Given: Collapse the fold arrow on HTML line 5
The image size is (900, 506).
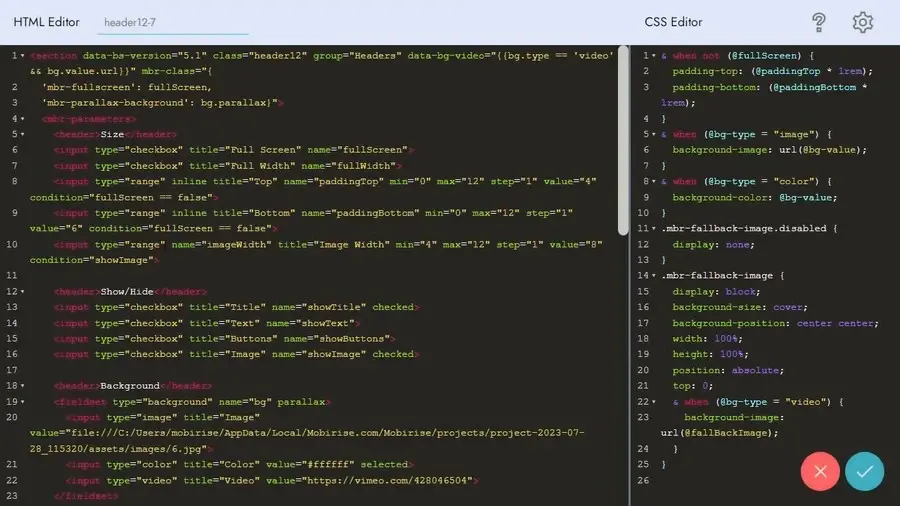Looking at the screenshot, I should click(x=22, y=134).
